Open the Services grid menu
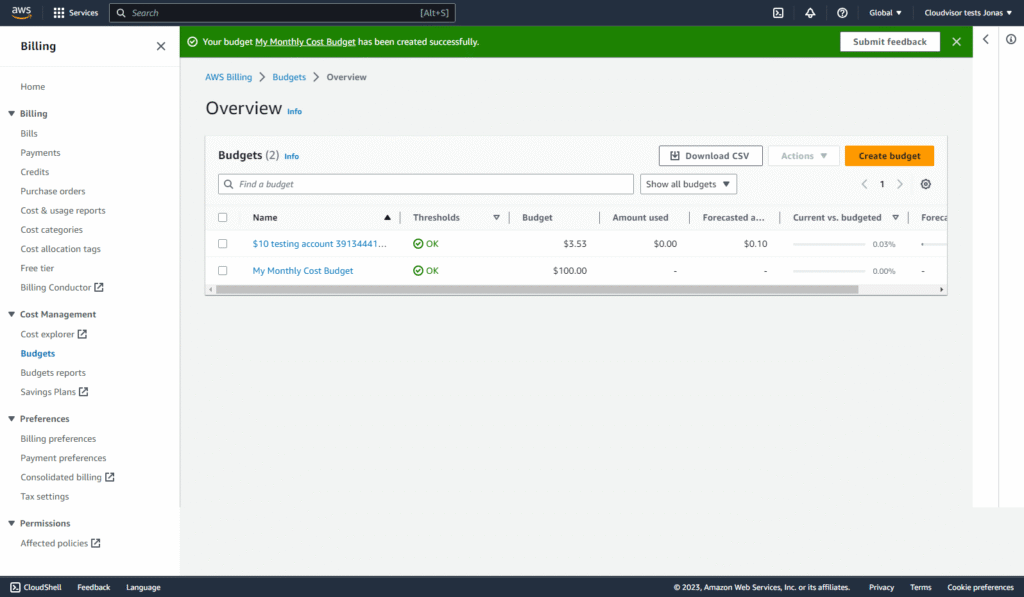This screenshot has height=597, width=1024. 76,12
